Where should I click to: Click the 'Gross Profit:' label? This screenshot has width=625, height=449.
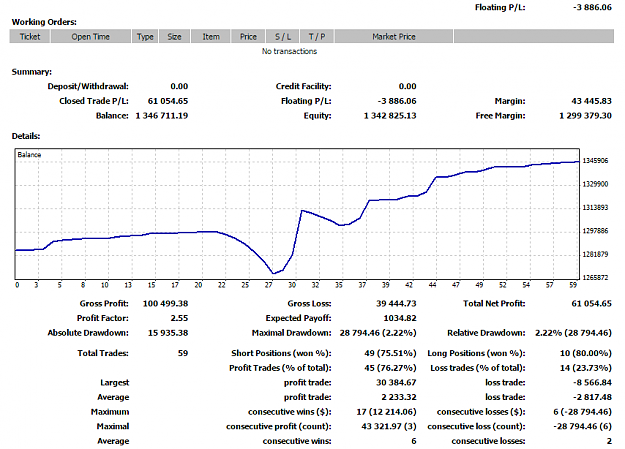[104, 303]
